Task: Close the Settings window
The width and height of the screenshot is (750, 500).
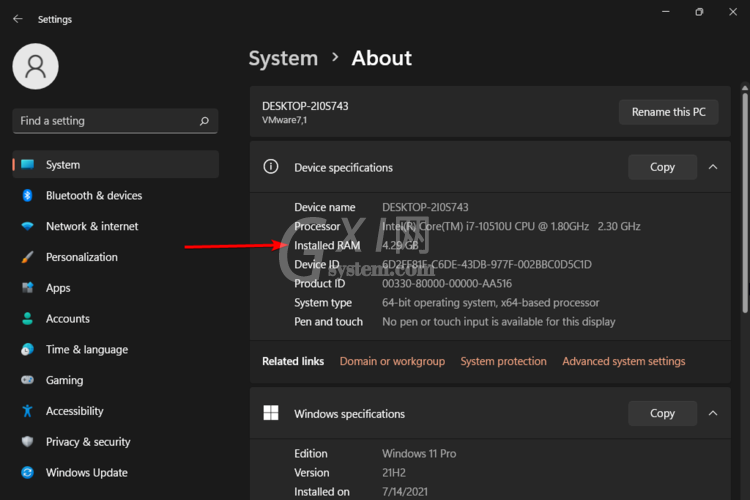Action: (733, 11)
